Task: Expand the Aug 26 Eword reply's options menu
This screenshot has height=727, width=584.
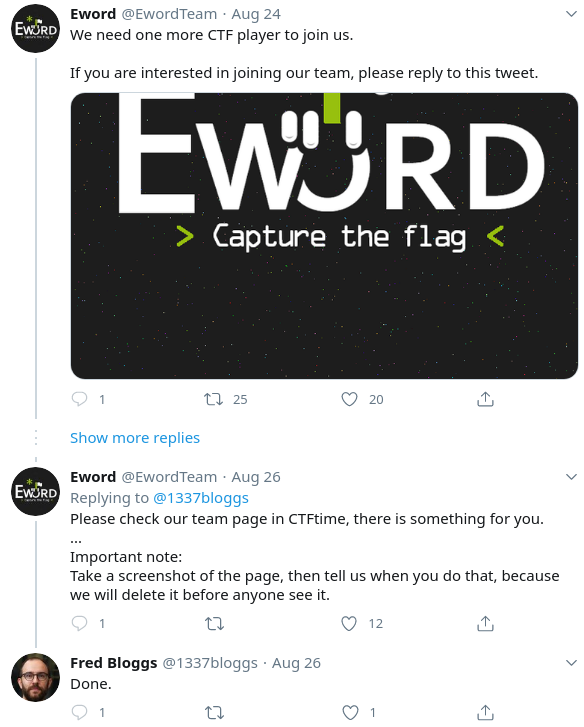Action: point(571,477)
